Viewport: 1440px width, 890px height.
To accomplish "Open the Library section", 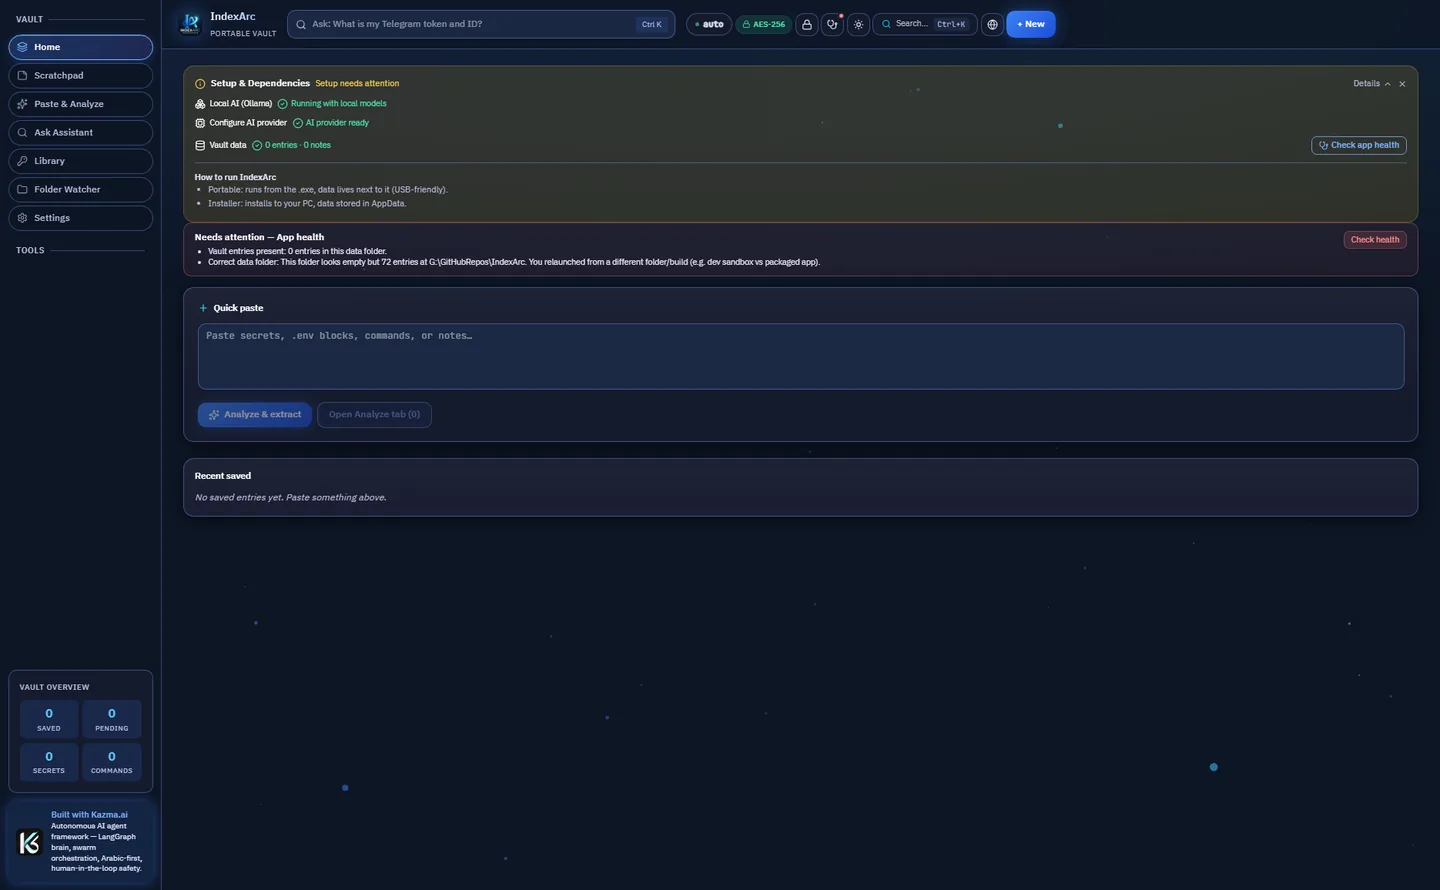I will click(81, 161).
